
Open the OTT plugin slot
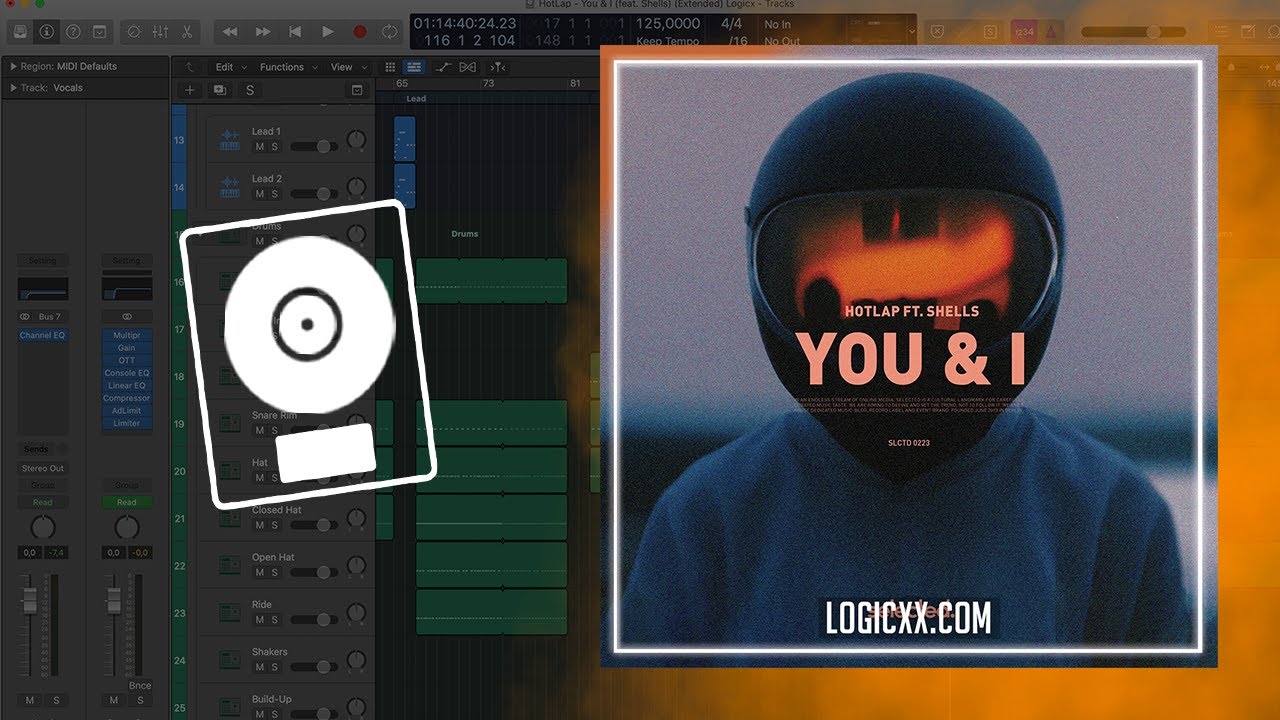pyautogui.click(x=126, y=360)
